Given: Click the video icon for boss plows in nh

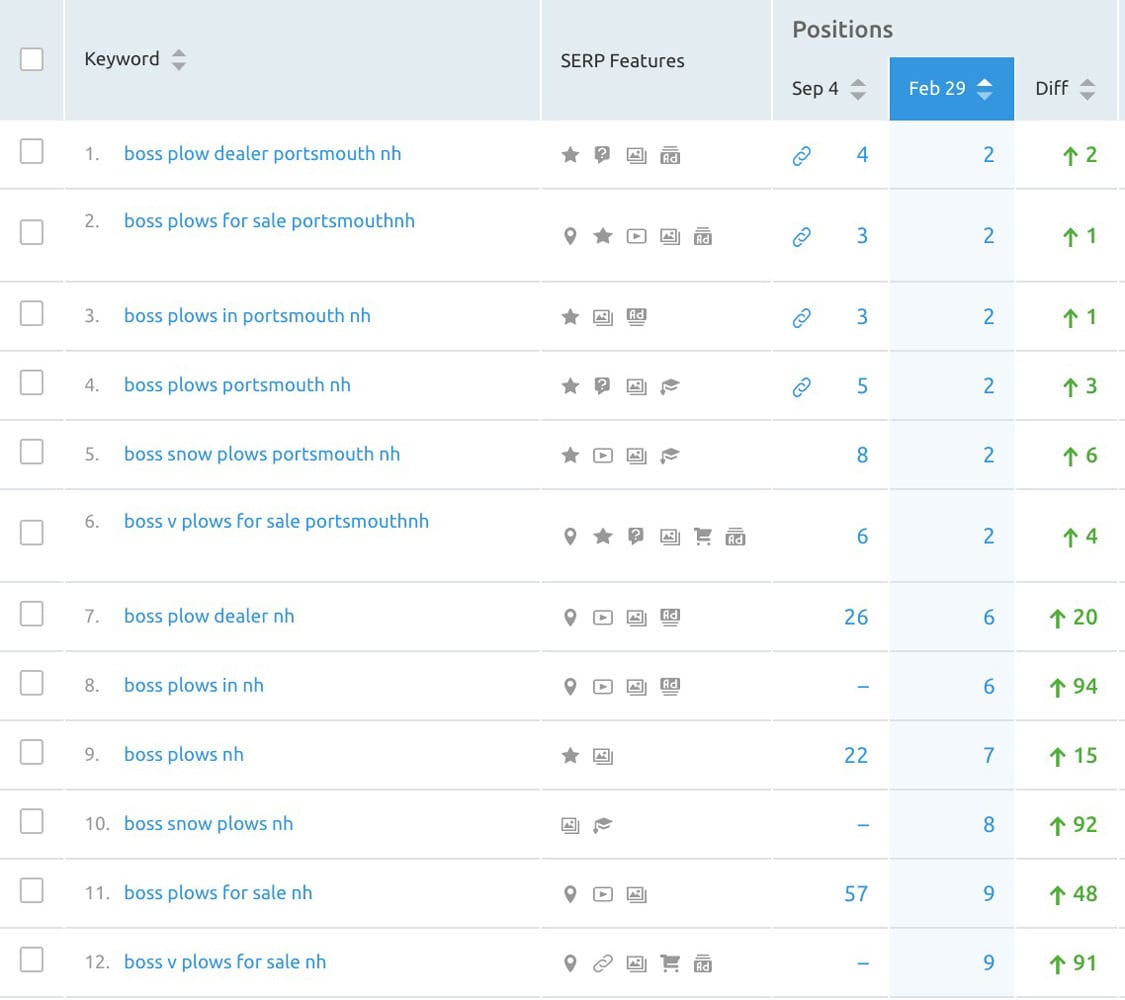Looking at the screenshot, I should click(x=603, y=687).
